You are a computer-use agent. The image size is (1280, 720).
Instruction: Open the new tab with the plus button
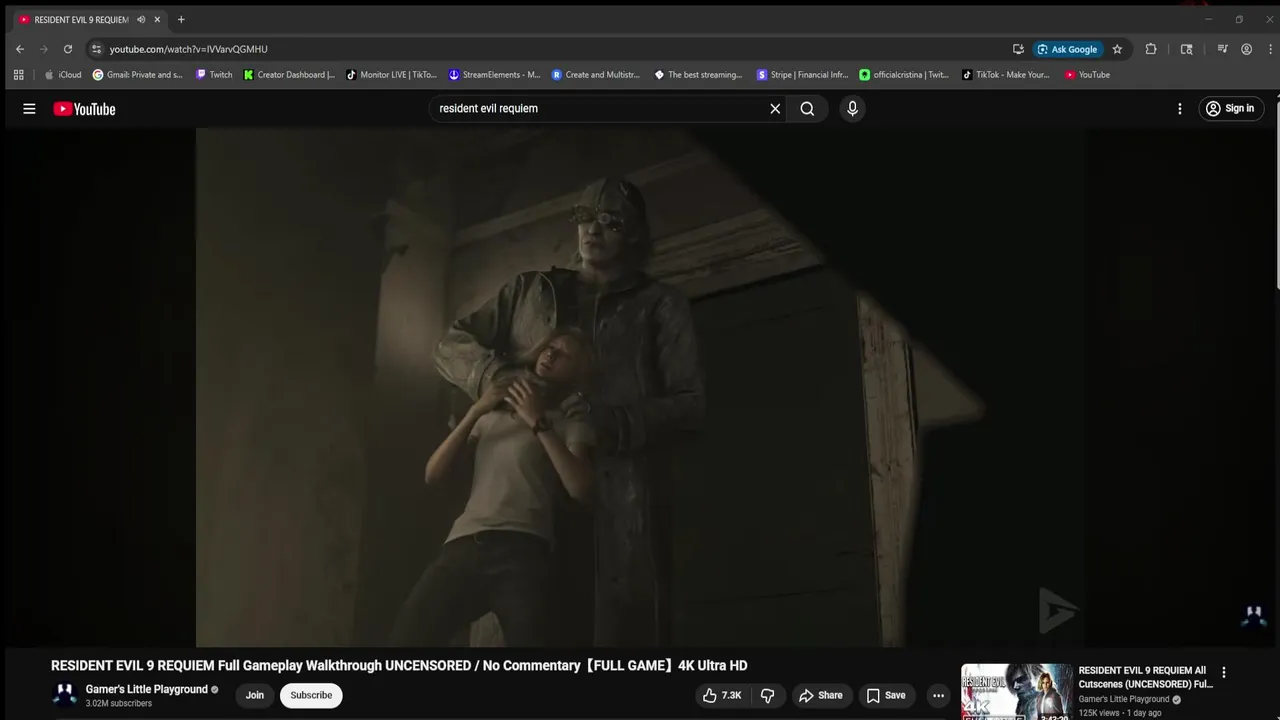click(x=181, y=19)
